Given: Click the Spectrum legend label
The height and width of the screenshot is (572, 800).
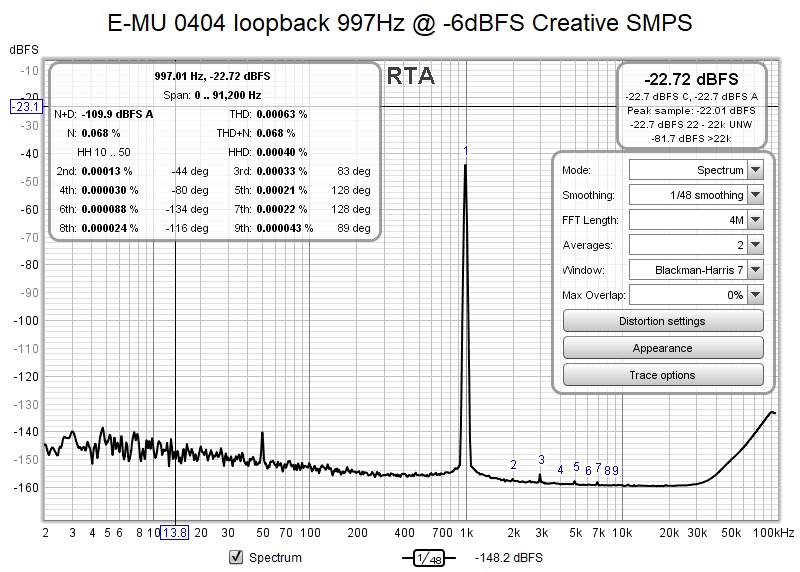Looking at the screenshot, I should [275, 558].
